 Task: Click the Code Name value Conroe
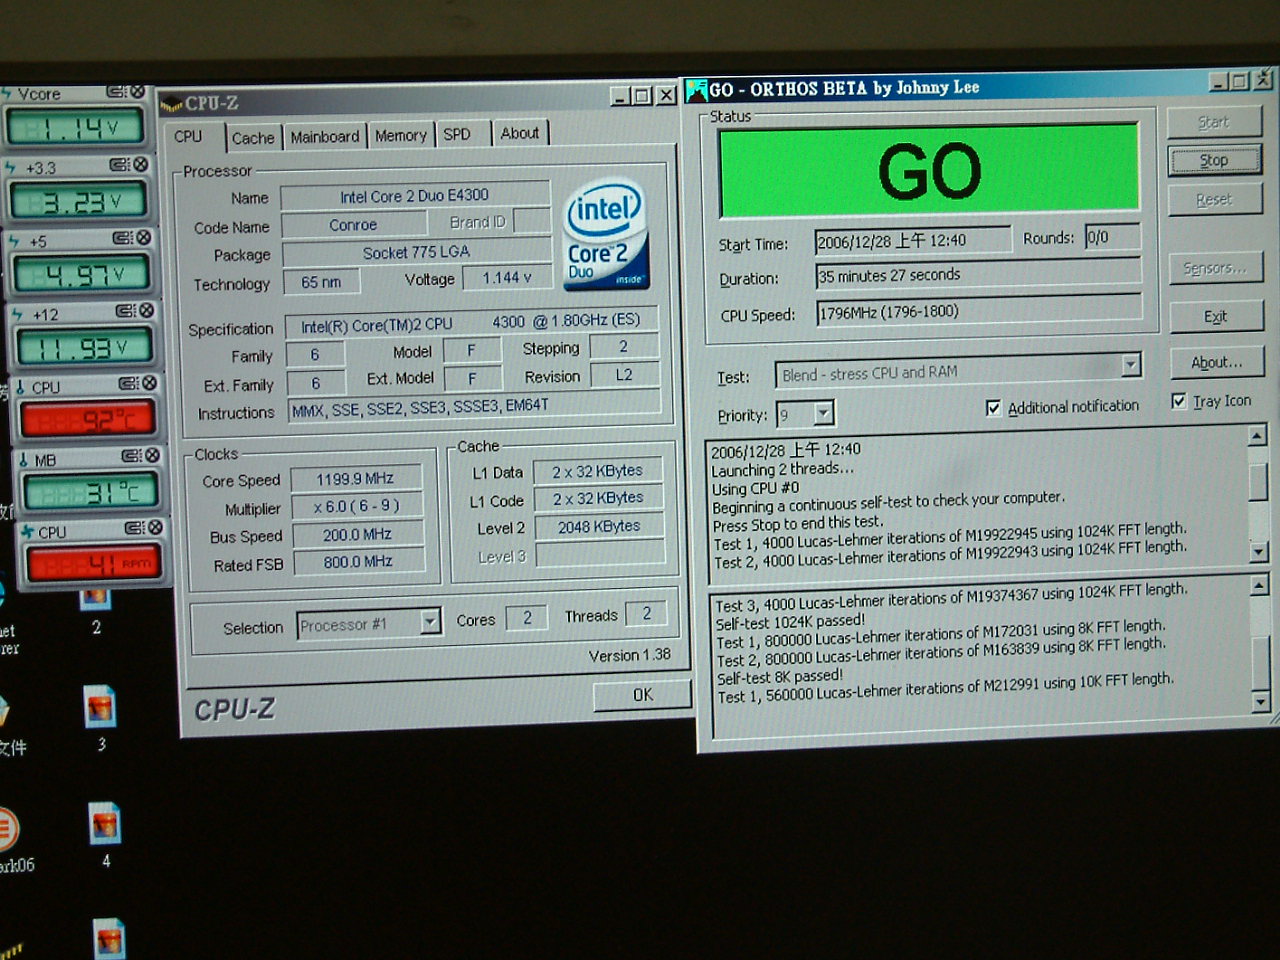tap(354, 225)
